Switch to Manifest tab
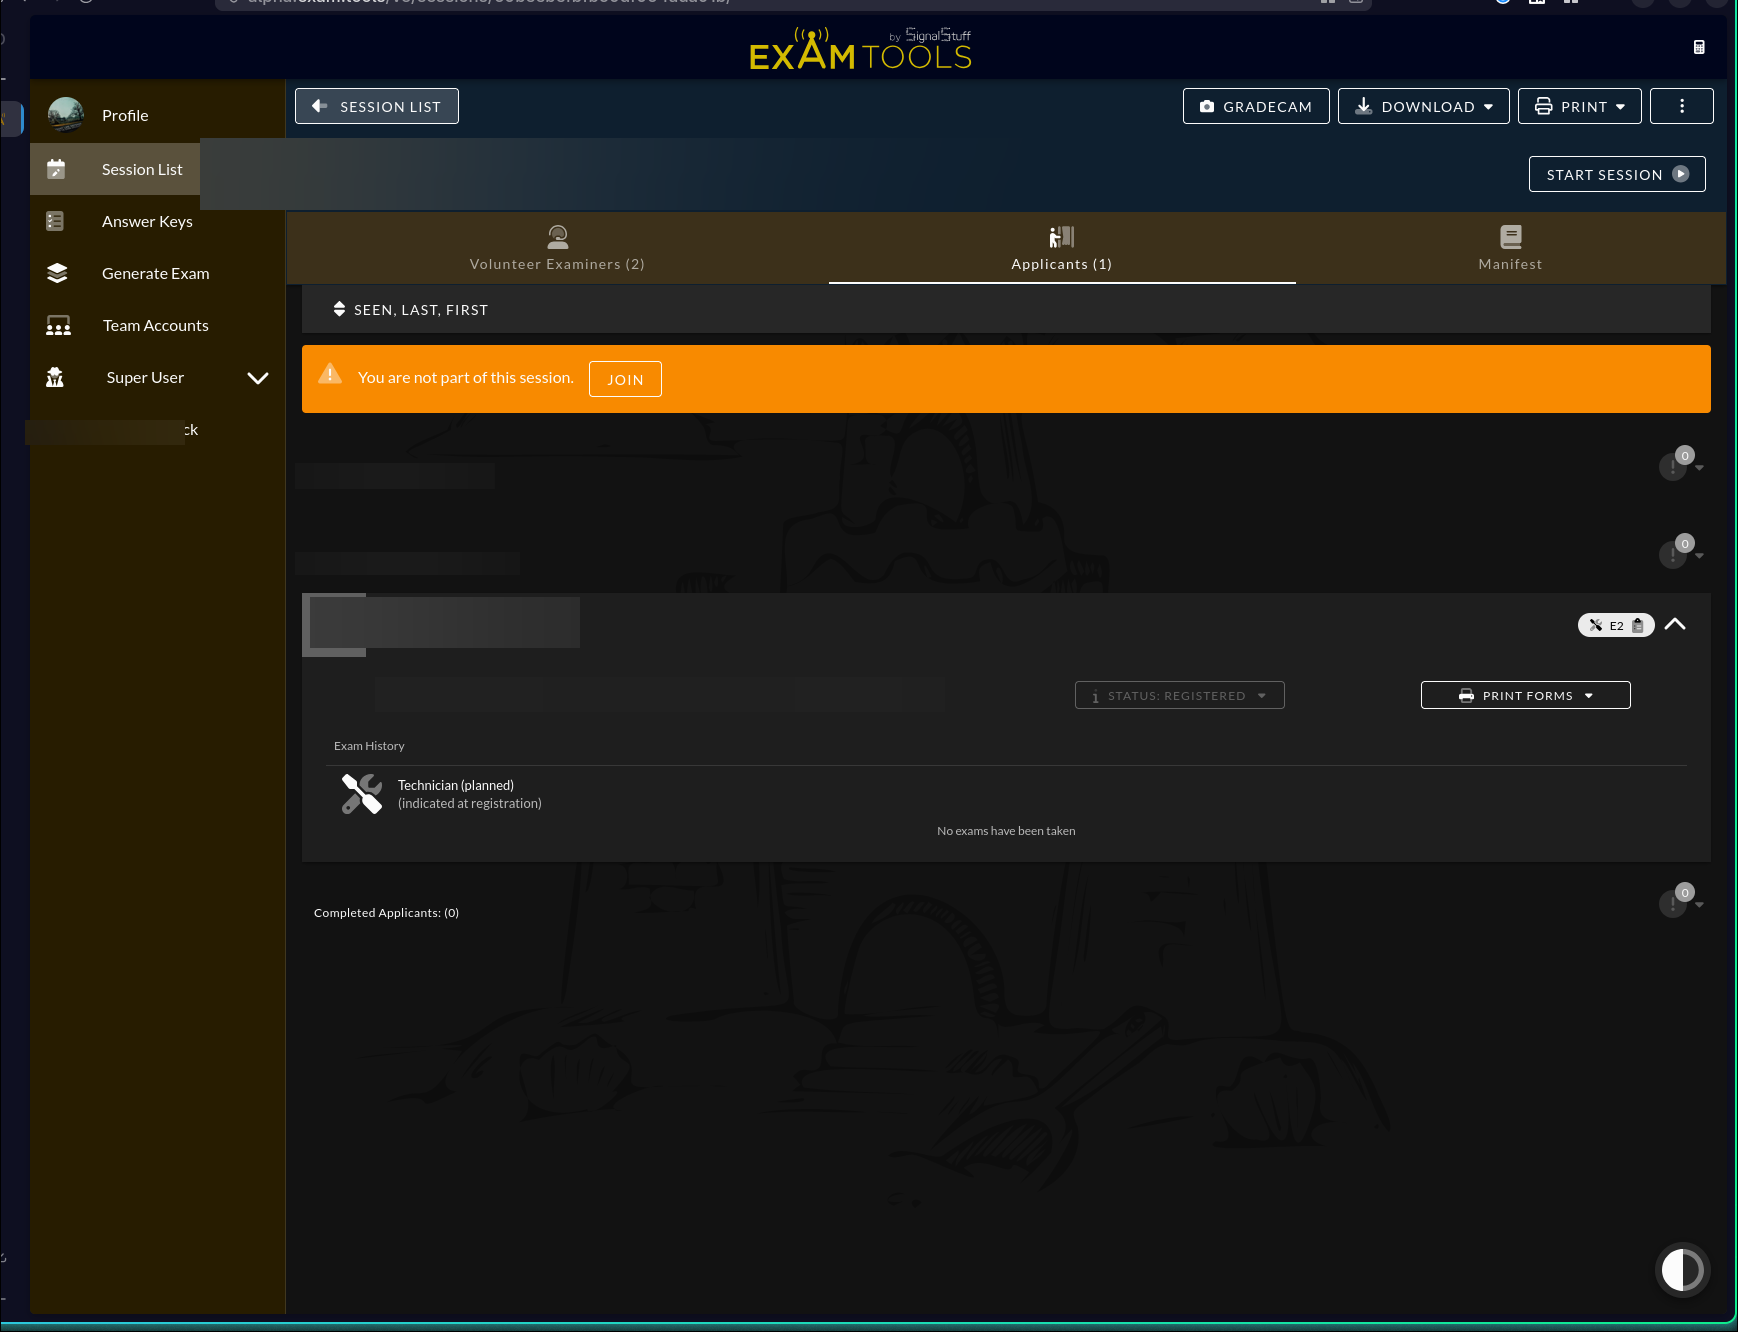1738x1332 pixels. point(1511,248)
